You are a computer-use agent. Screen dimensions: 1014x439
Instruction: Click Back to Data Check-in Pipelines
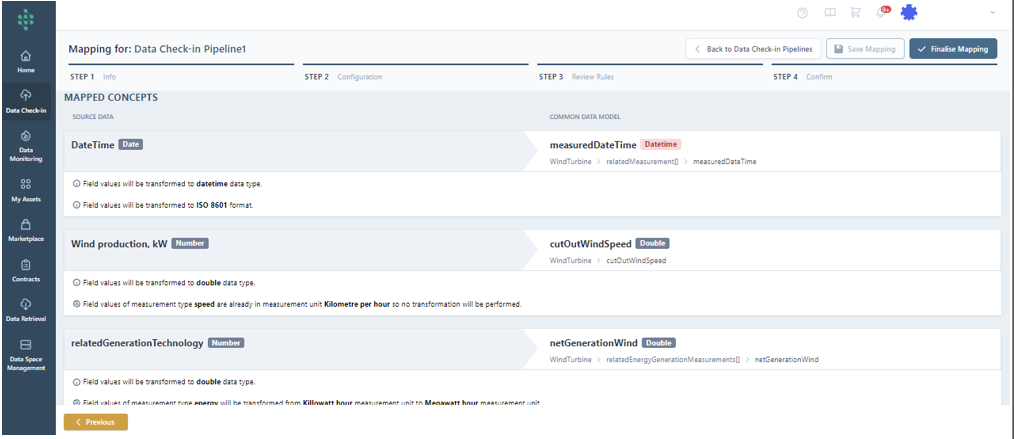(x=754, y=49)
